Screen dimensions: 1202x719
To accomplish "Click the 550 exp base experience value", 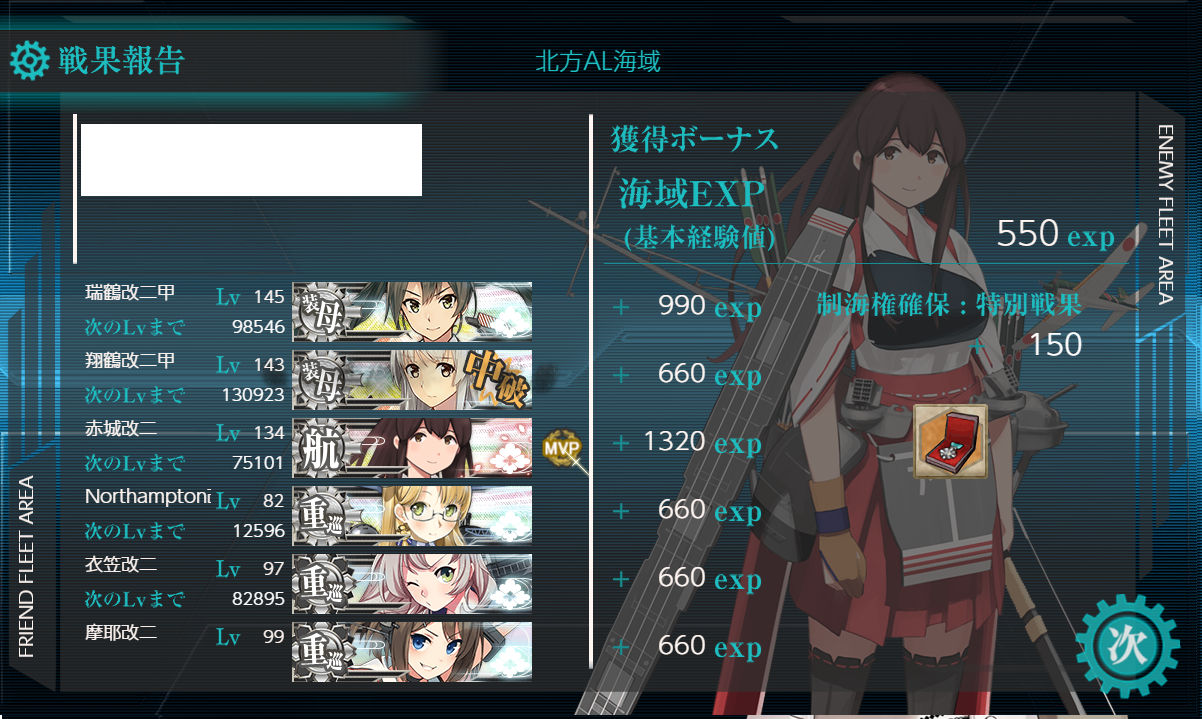I will (x=1055, y=234).
